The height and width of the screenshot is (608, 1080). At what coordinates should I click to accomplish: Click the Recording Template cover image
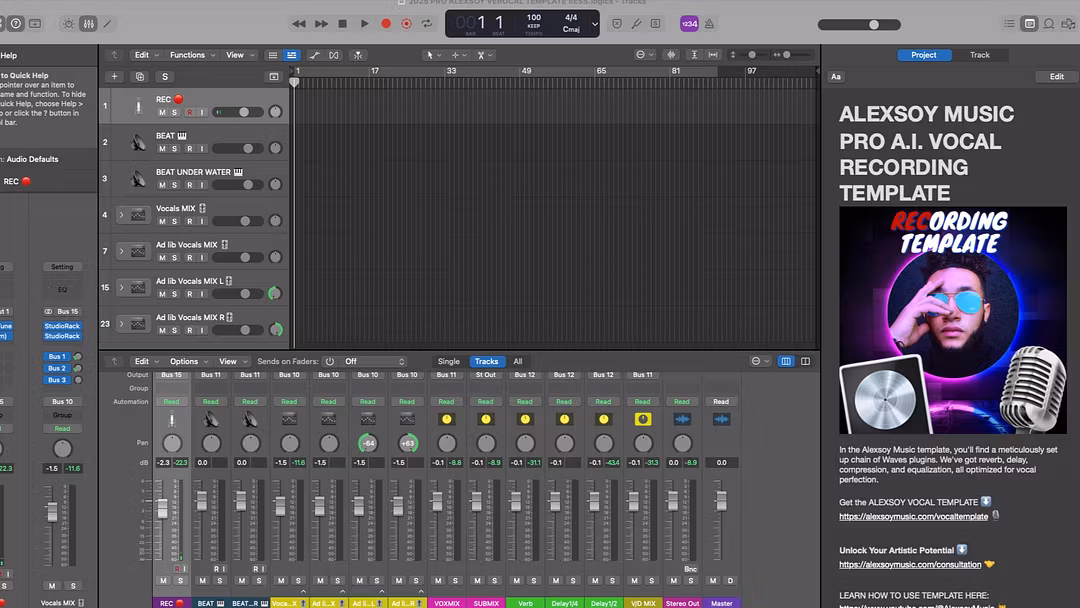click(x=953, y=320)
